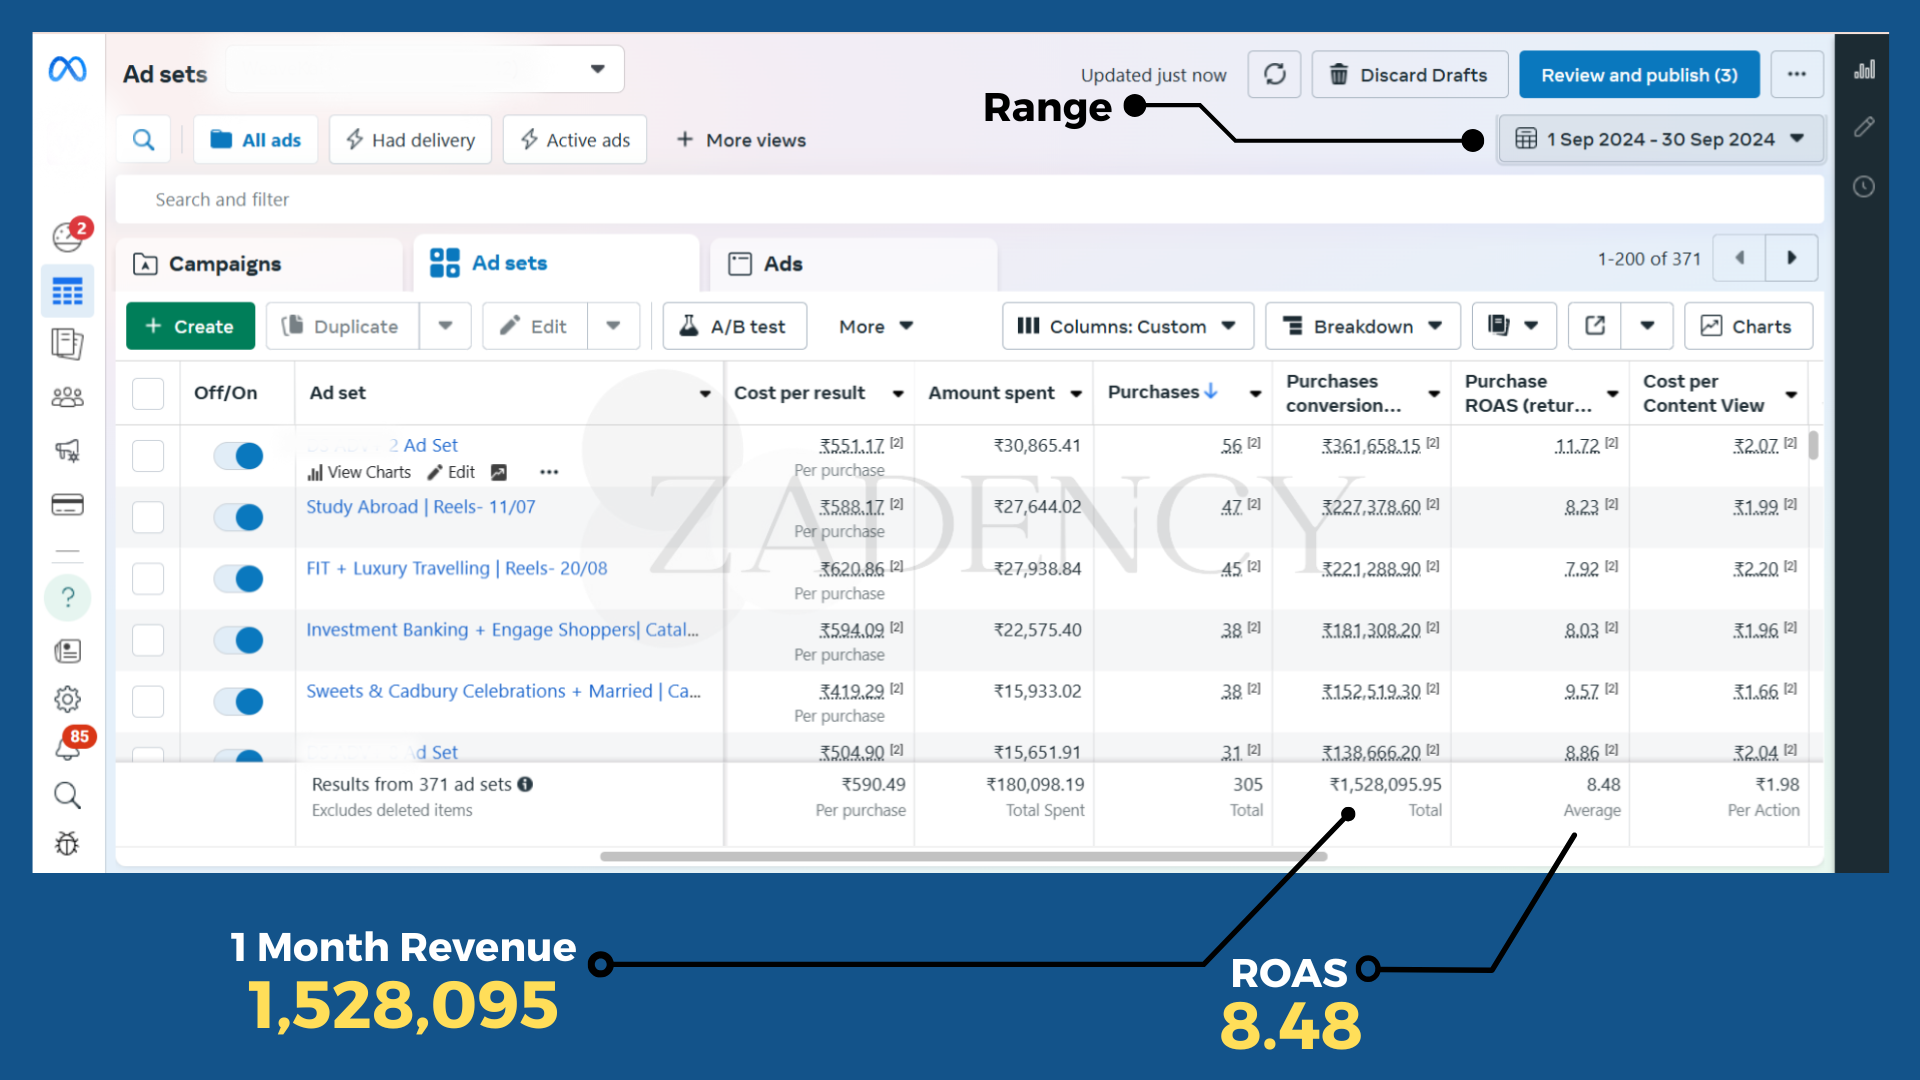Open the Billing credit card sidebar icon
Image resolution: width=1920 pixels, height=1080 pixels.
pyautogui.click(x=67, y=504)
